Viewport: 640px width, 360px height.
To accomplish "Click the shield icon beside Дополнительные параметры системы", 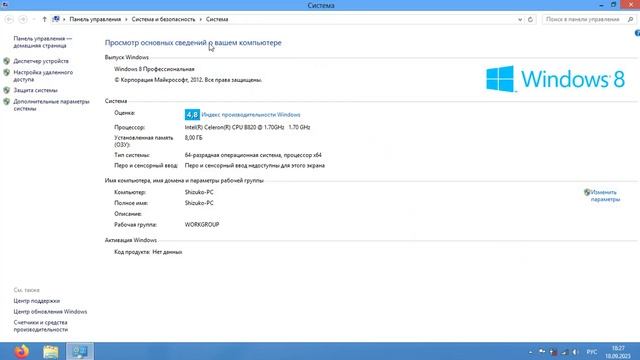I will click(x=7, y=102).
